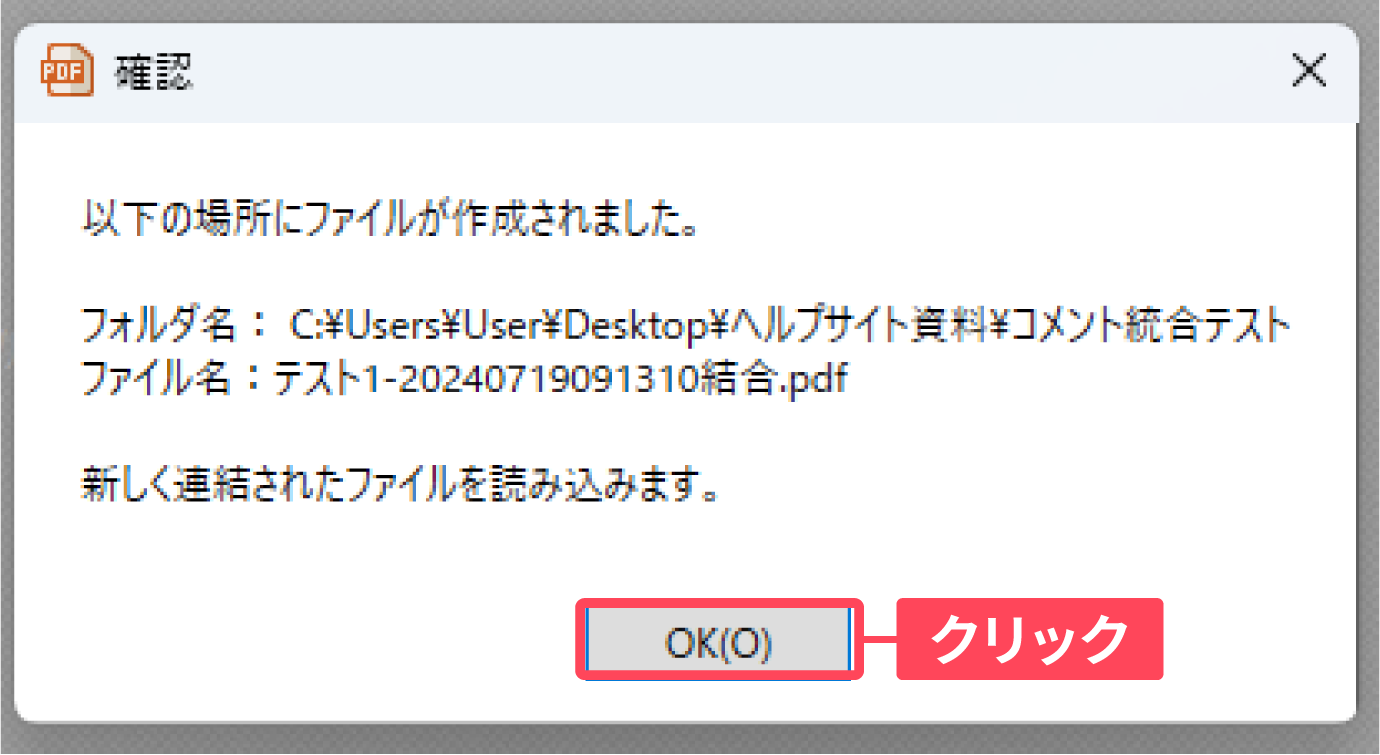
Task: Confirm by clicking the OK(O) button
Action: [x=718, y=643]
